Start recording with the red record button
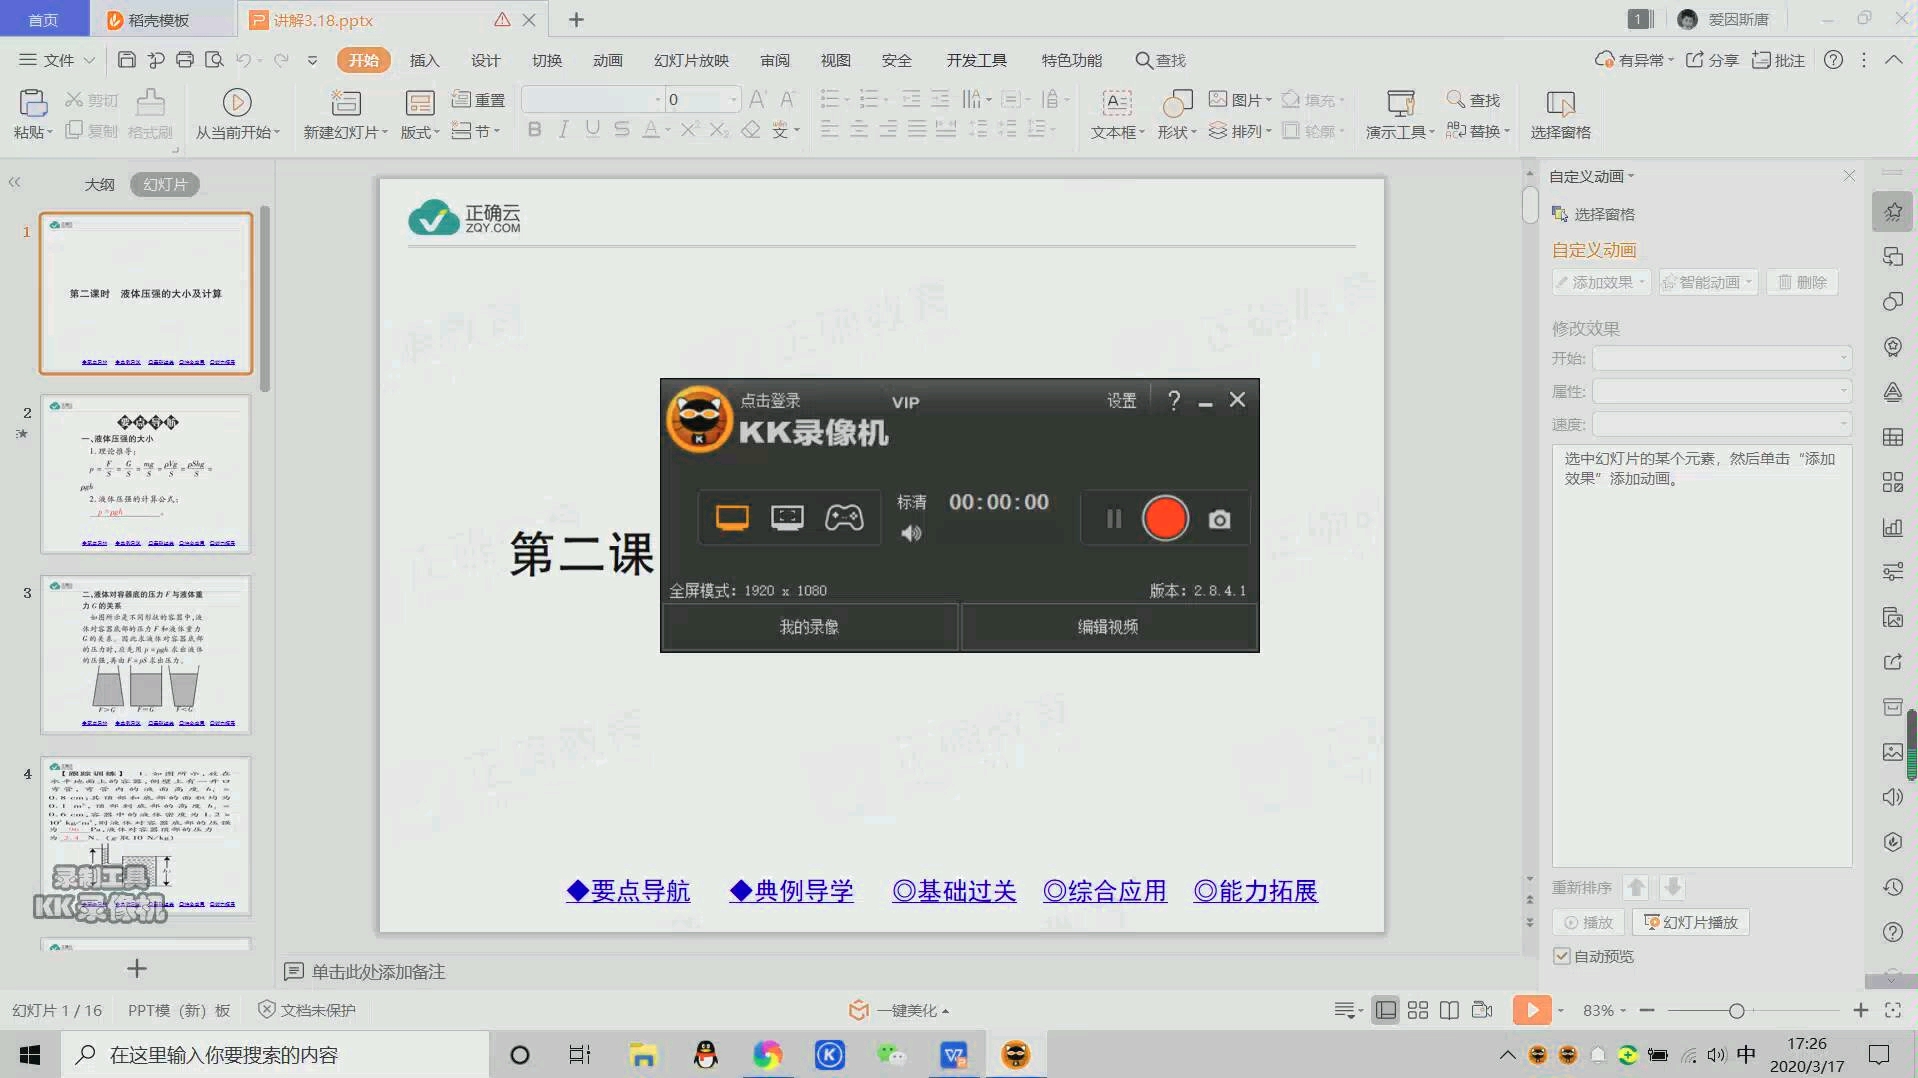 (x=1165, y=518)
